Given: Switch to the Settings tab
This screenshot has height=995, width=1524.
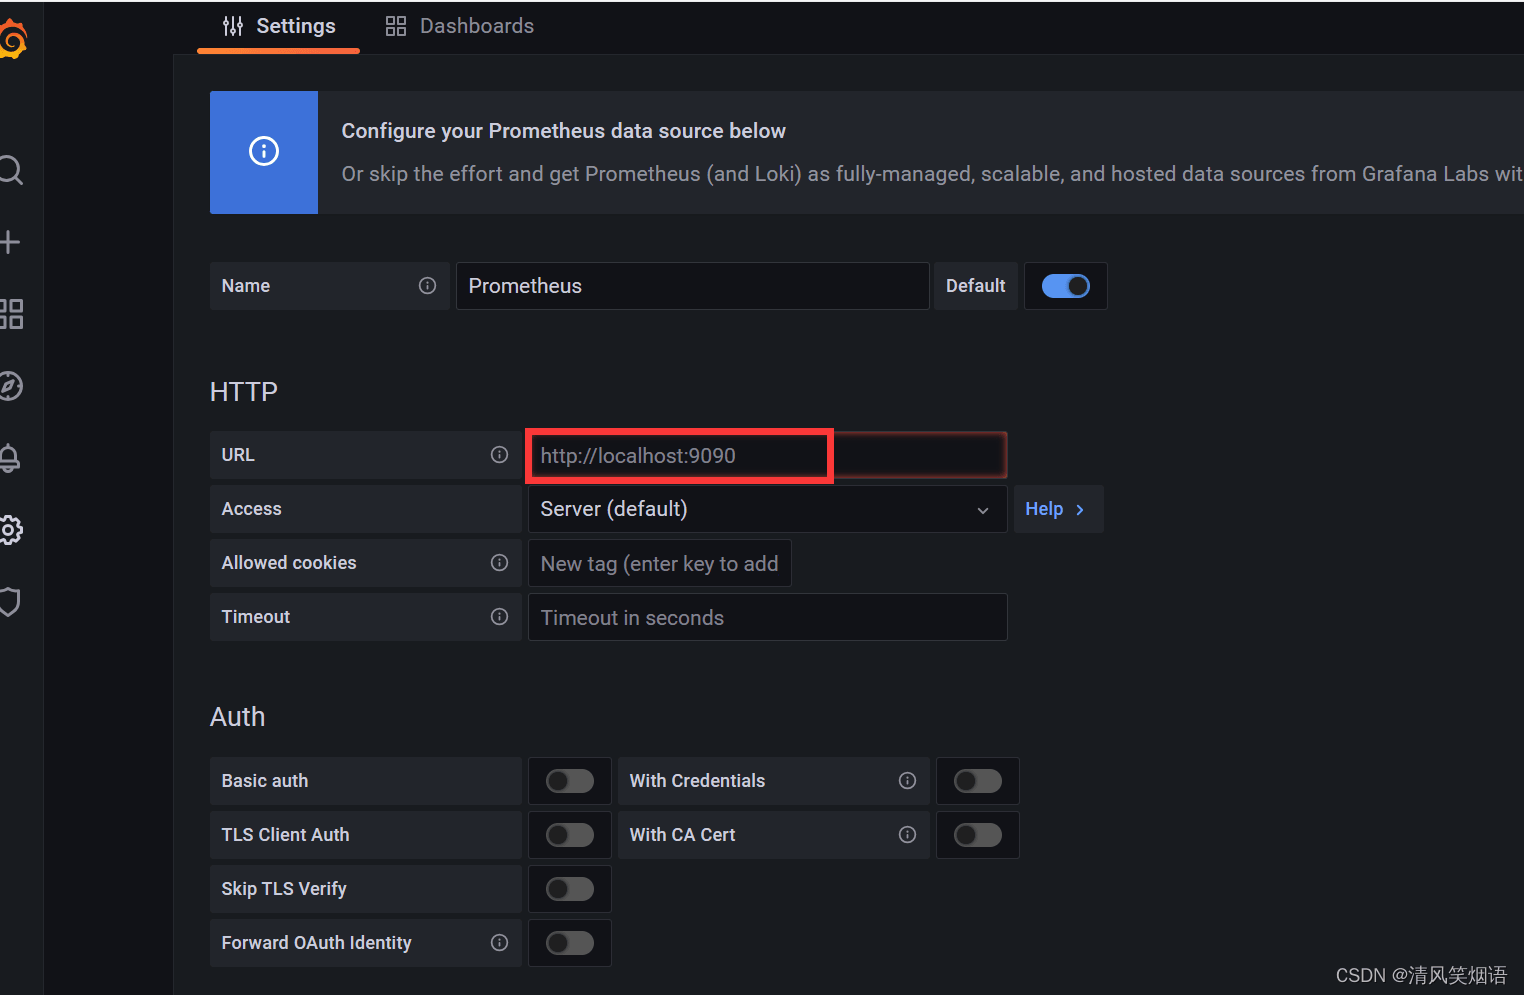Looking at the screenshot, I should click(279, 26).
